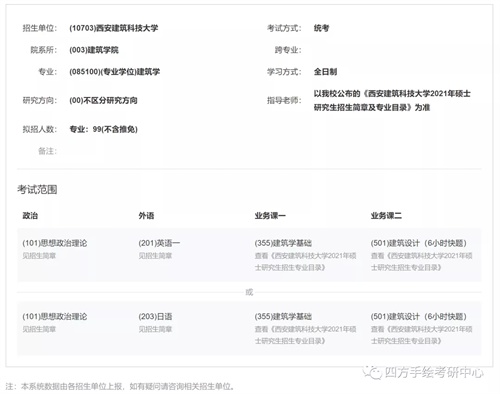The width and height of the screenshot is (500, 394).
Task: Click the 院系所 label
Action: point(44,50)
